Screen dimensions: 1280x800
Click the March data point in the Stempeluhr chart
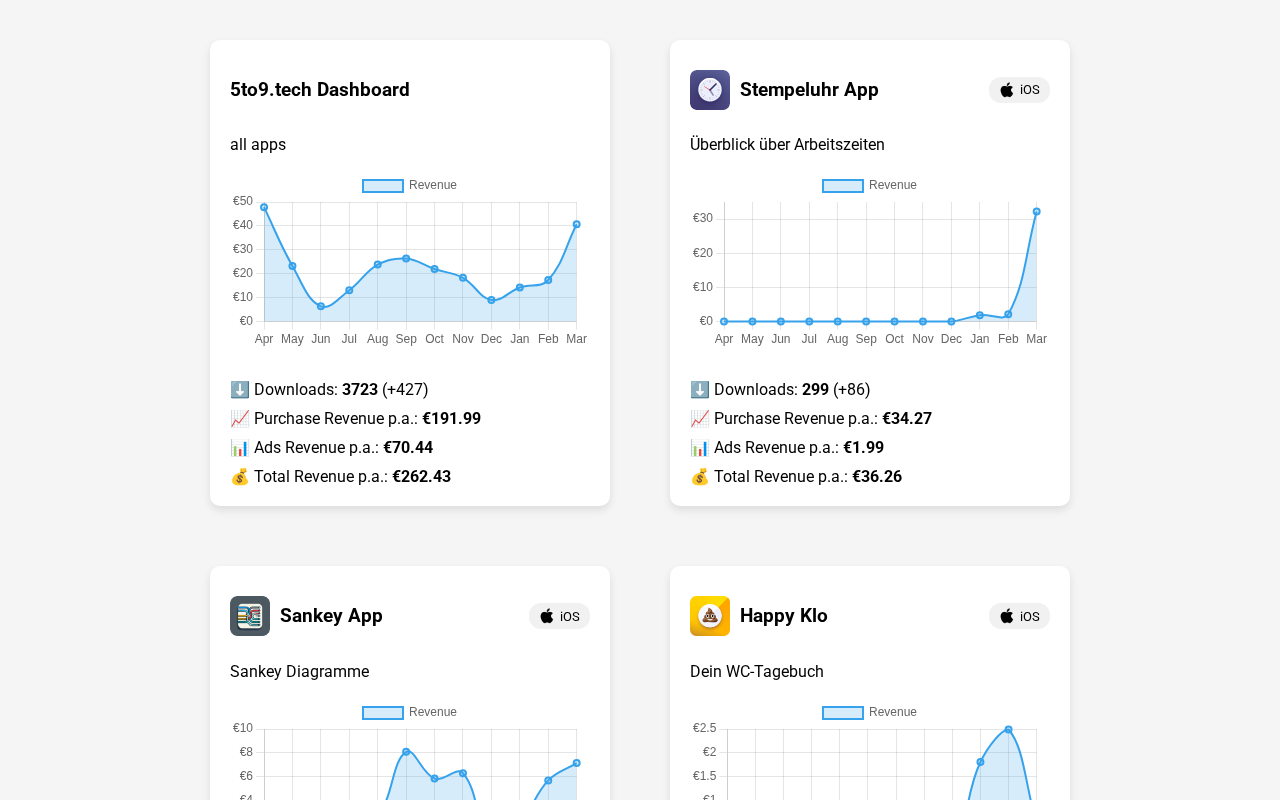tap(1036, 212)
